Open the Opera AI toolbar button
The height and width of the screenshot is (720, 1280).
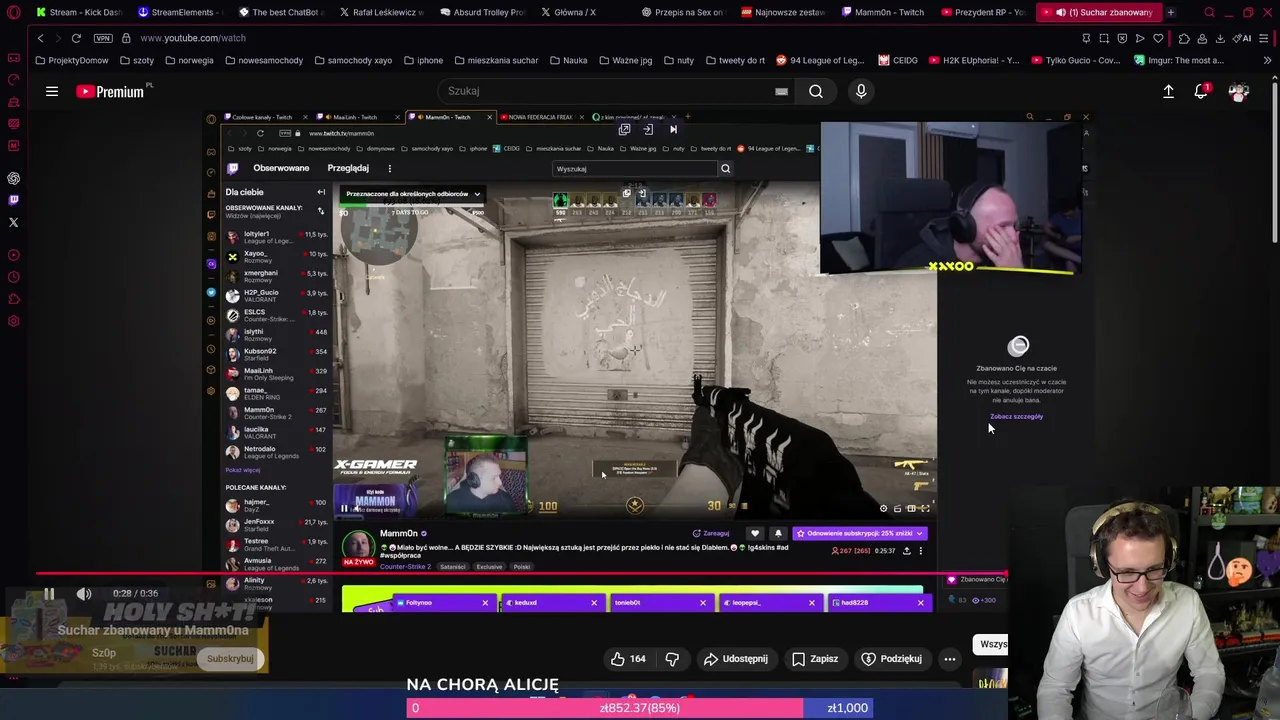(x=1241, y=38)
